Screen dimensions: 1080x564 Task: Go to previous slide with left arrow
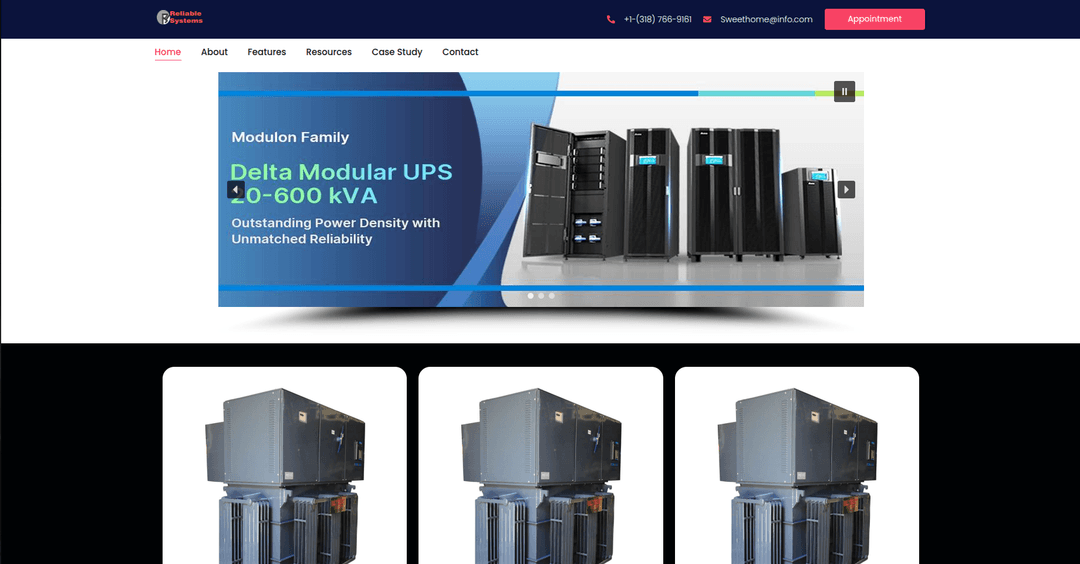236,189
